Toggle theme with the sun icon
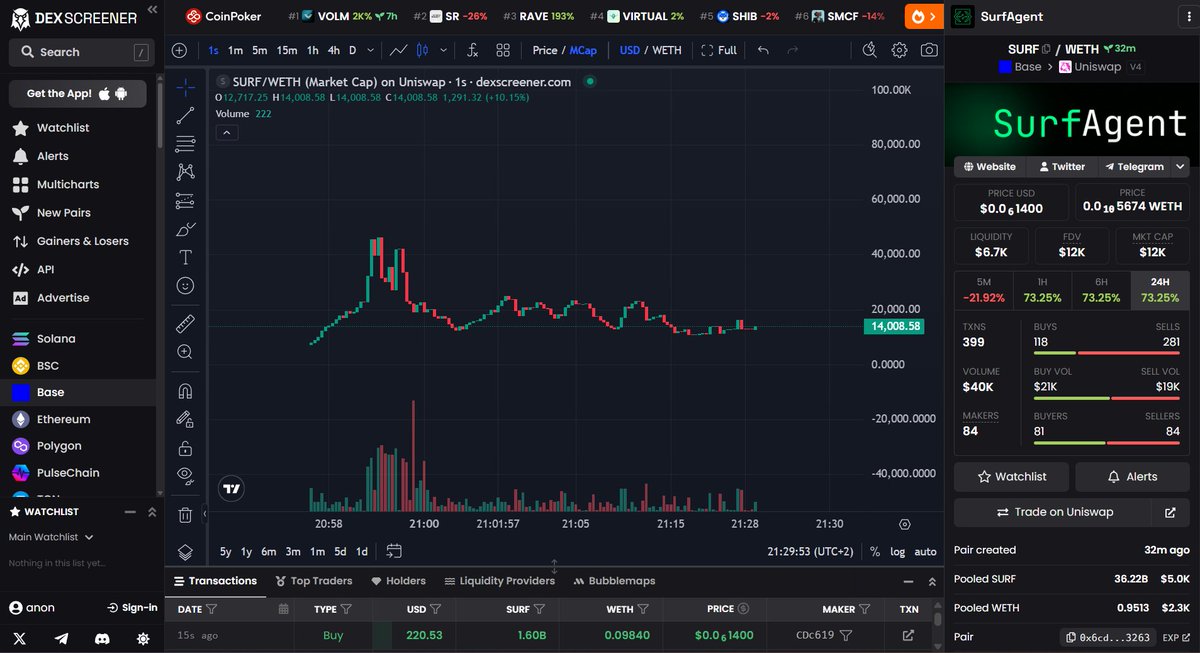The width and height of the screenshot is (1200, 653). [143, 638]
